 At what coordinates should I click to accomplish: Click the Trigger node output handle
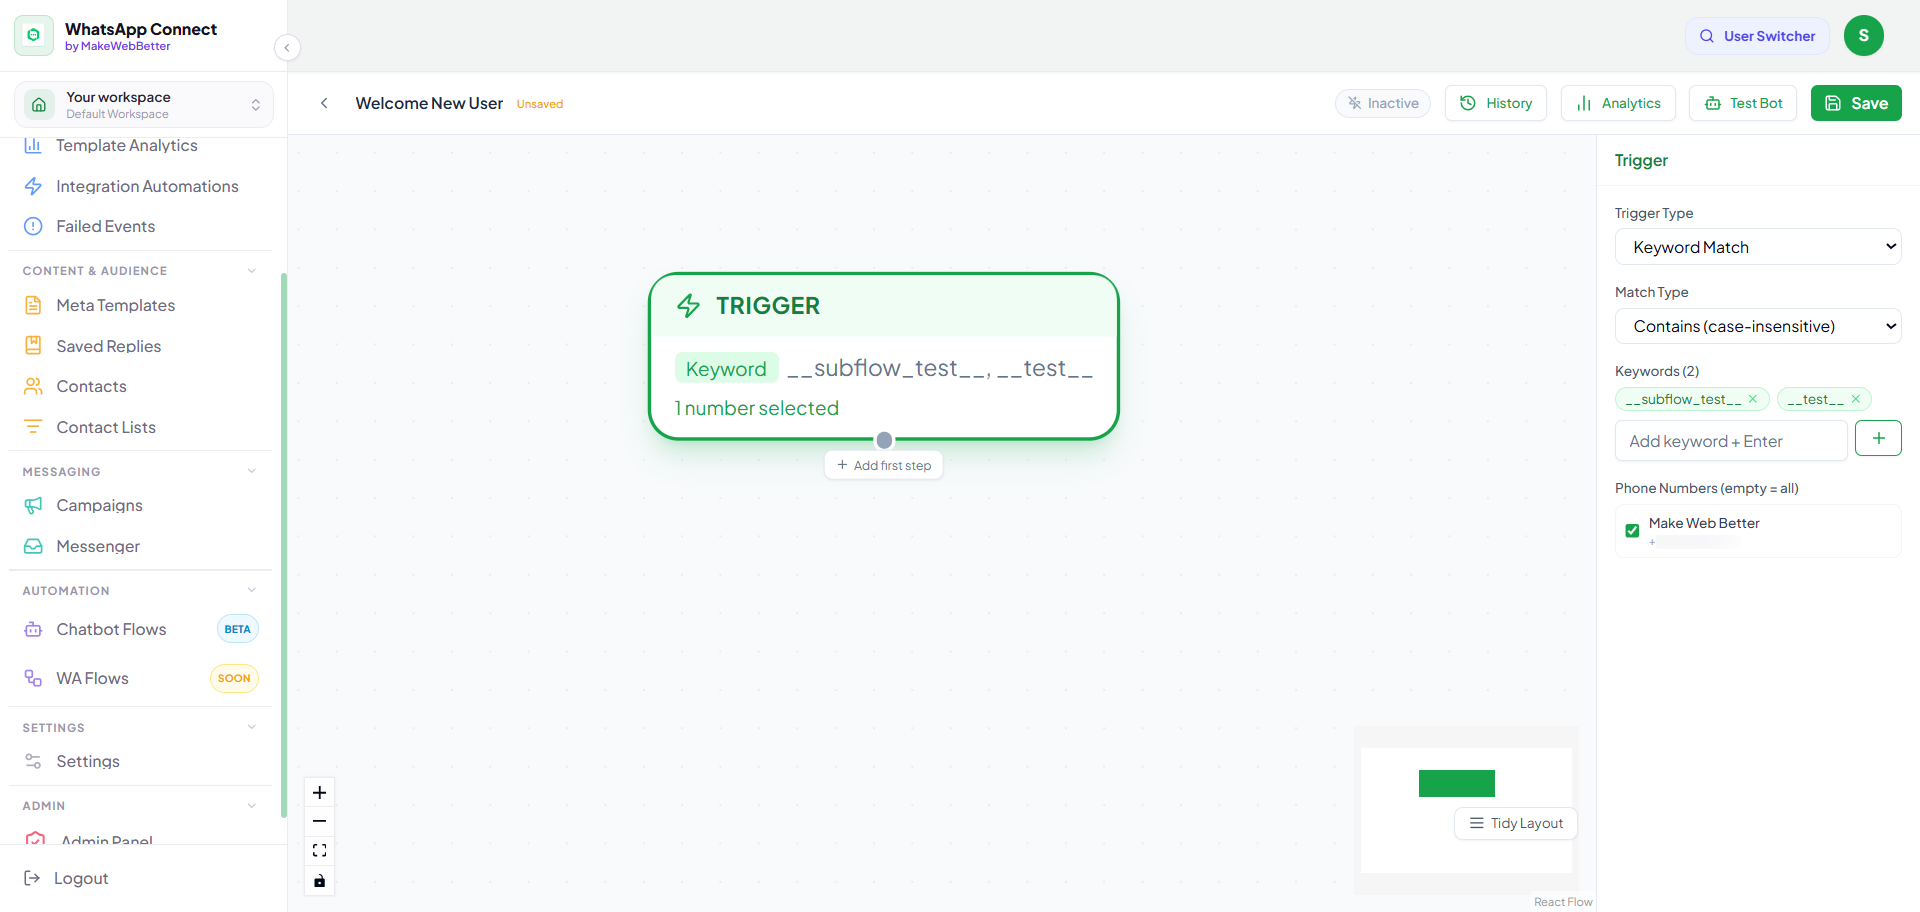(x=884, y=440)
